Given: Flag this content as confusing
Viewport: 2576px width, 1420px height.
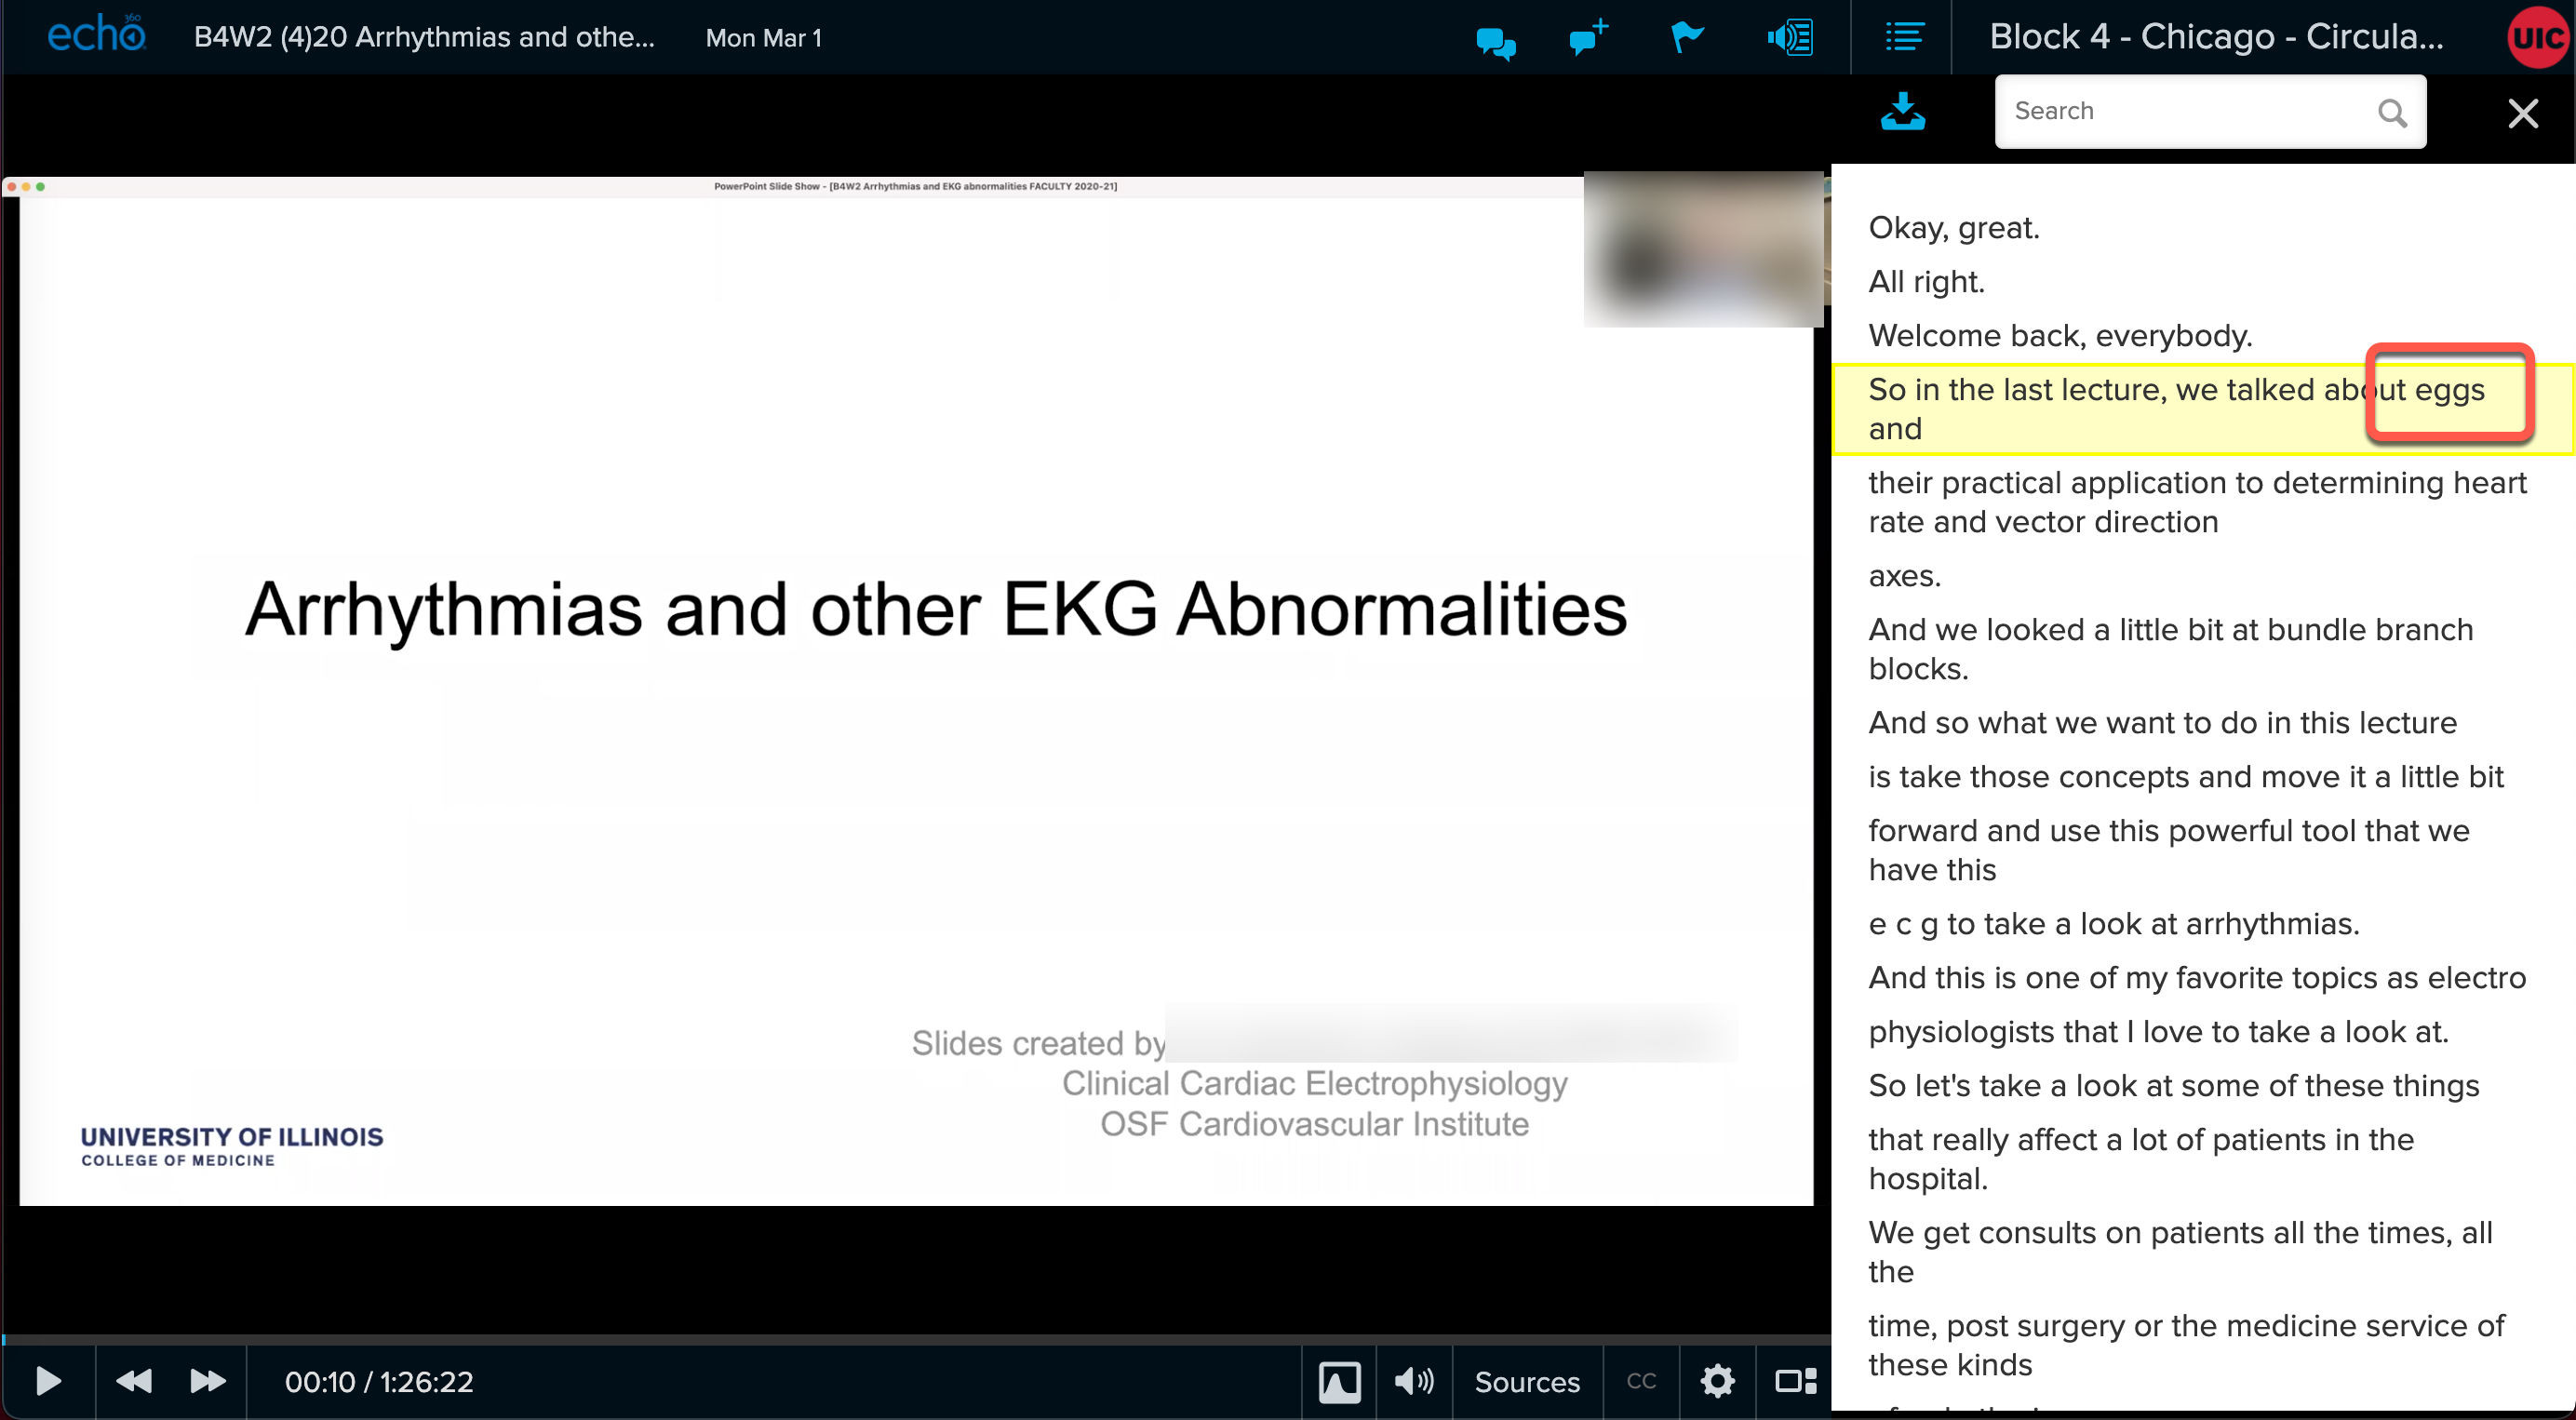Looking at the screenshot, I should pyautogui.click(x=1686, y=38).
